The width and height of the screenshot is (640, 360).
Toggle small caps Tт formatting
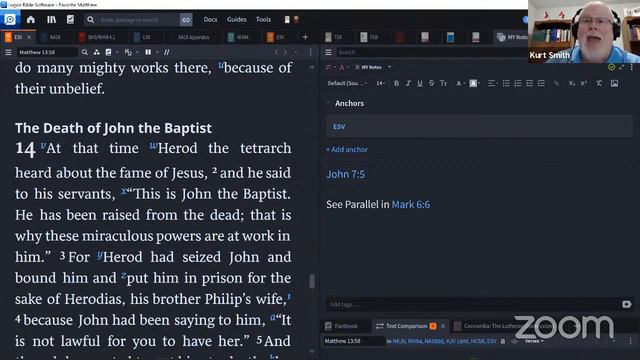click(x=443, y=83)
